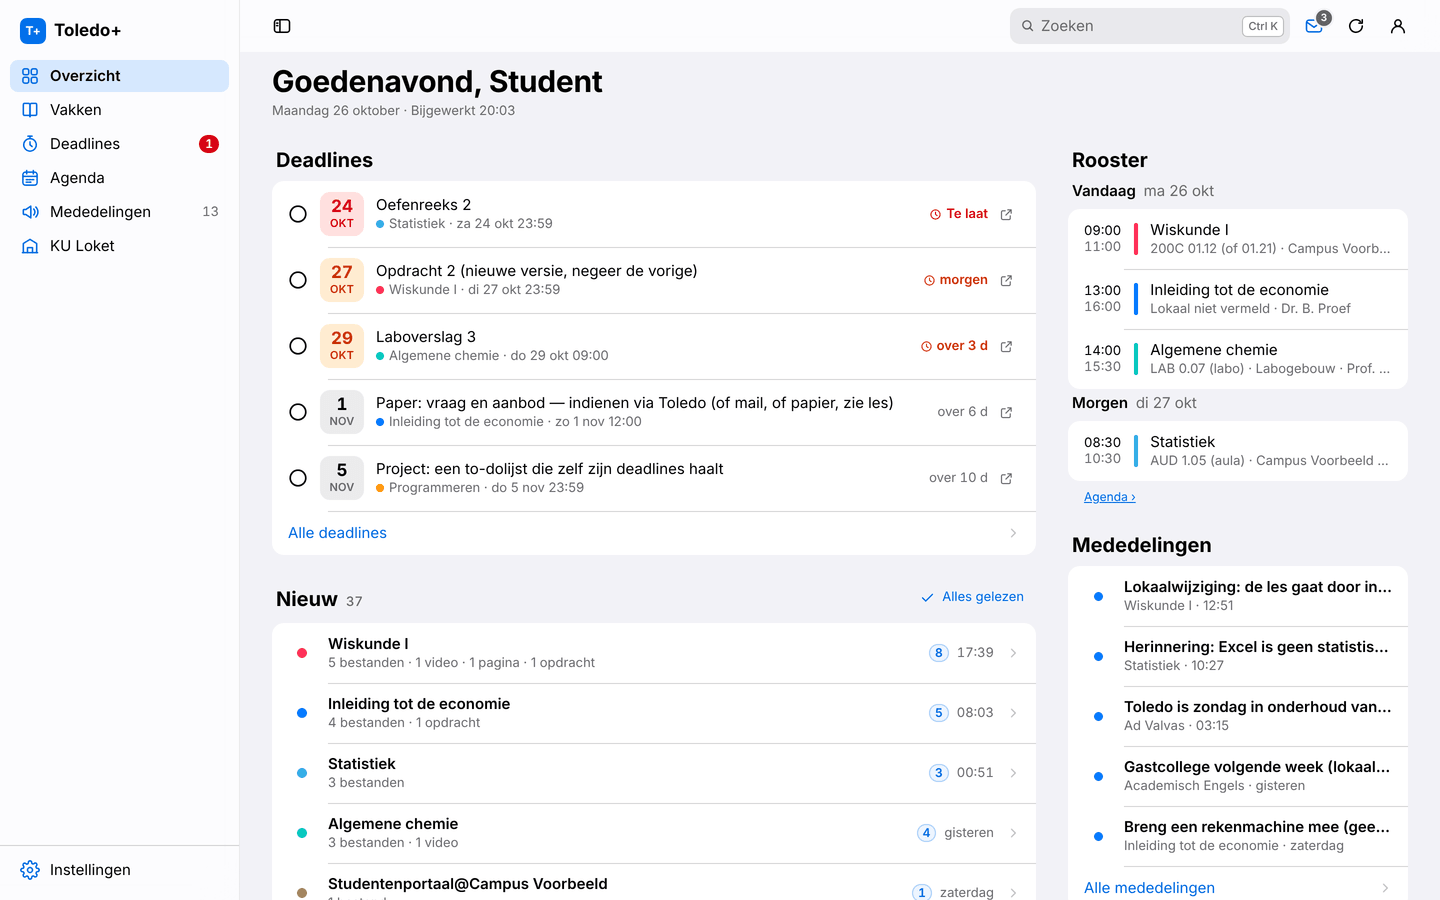
Task: Click the 8 unread badge for Wiskunde I
Action: point(938,653)
